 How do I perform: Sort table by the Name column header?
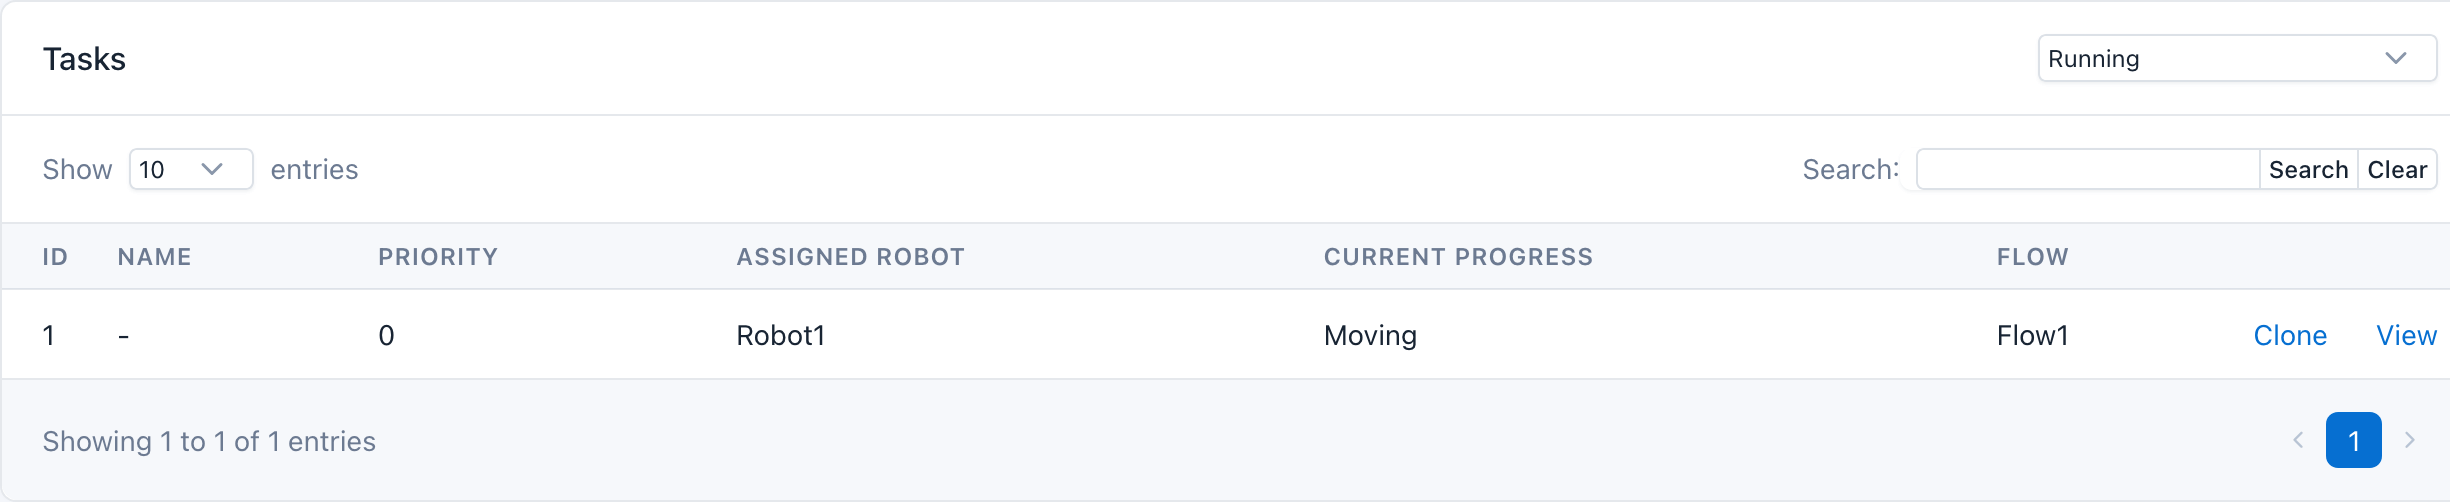click(154, 257)
